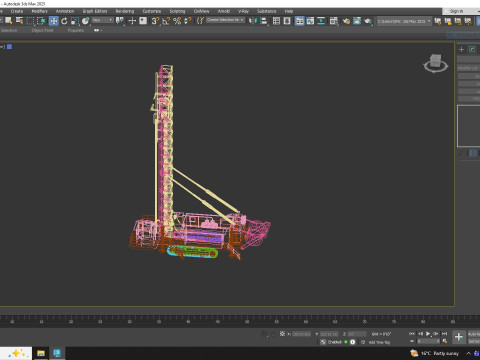Click Render Production teapot icon

click(x=368, y=21)
